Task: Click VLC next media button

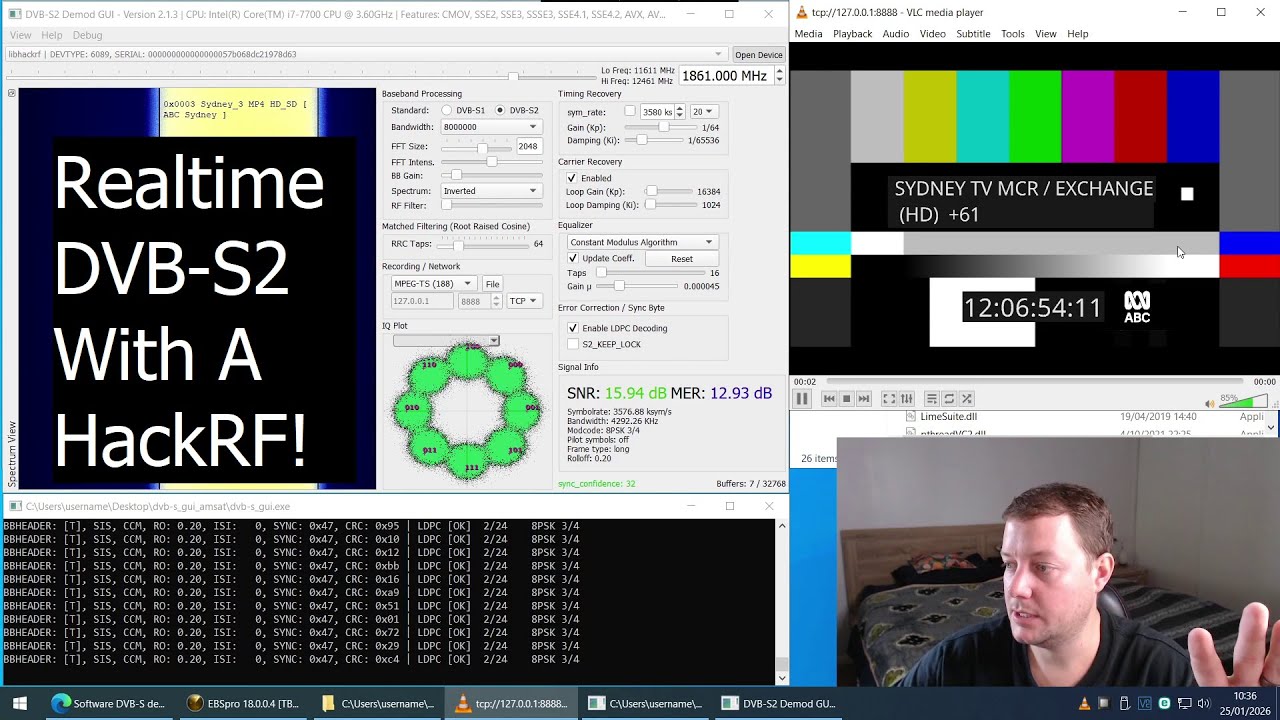Action: click(864, 398)
